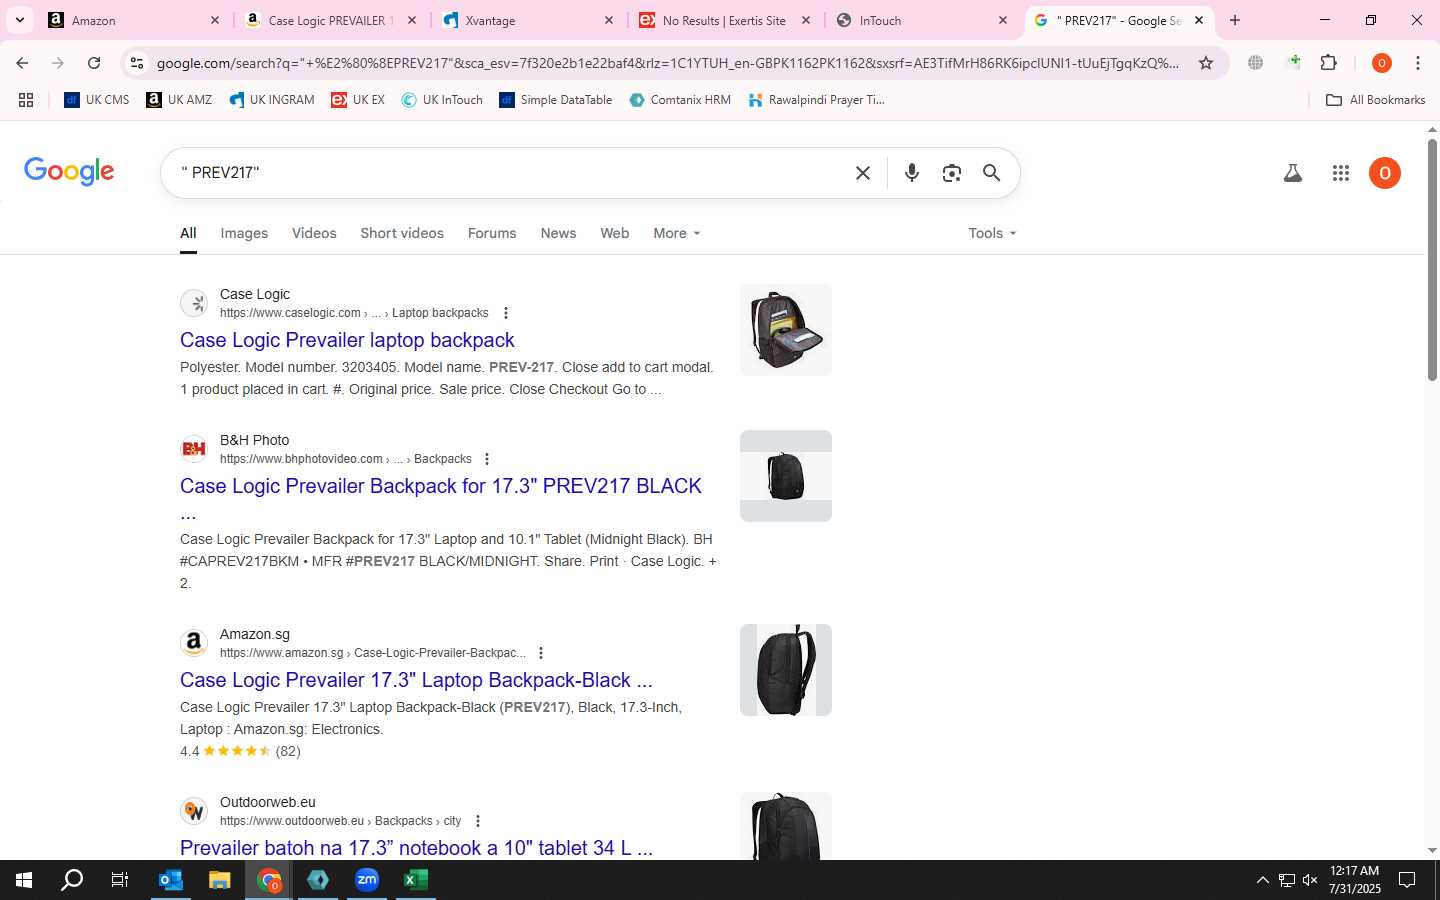The image size is (1440, 900).
Task: Open tab search dropdown arrow
Action: tap(20, 20)
